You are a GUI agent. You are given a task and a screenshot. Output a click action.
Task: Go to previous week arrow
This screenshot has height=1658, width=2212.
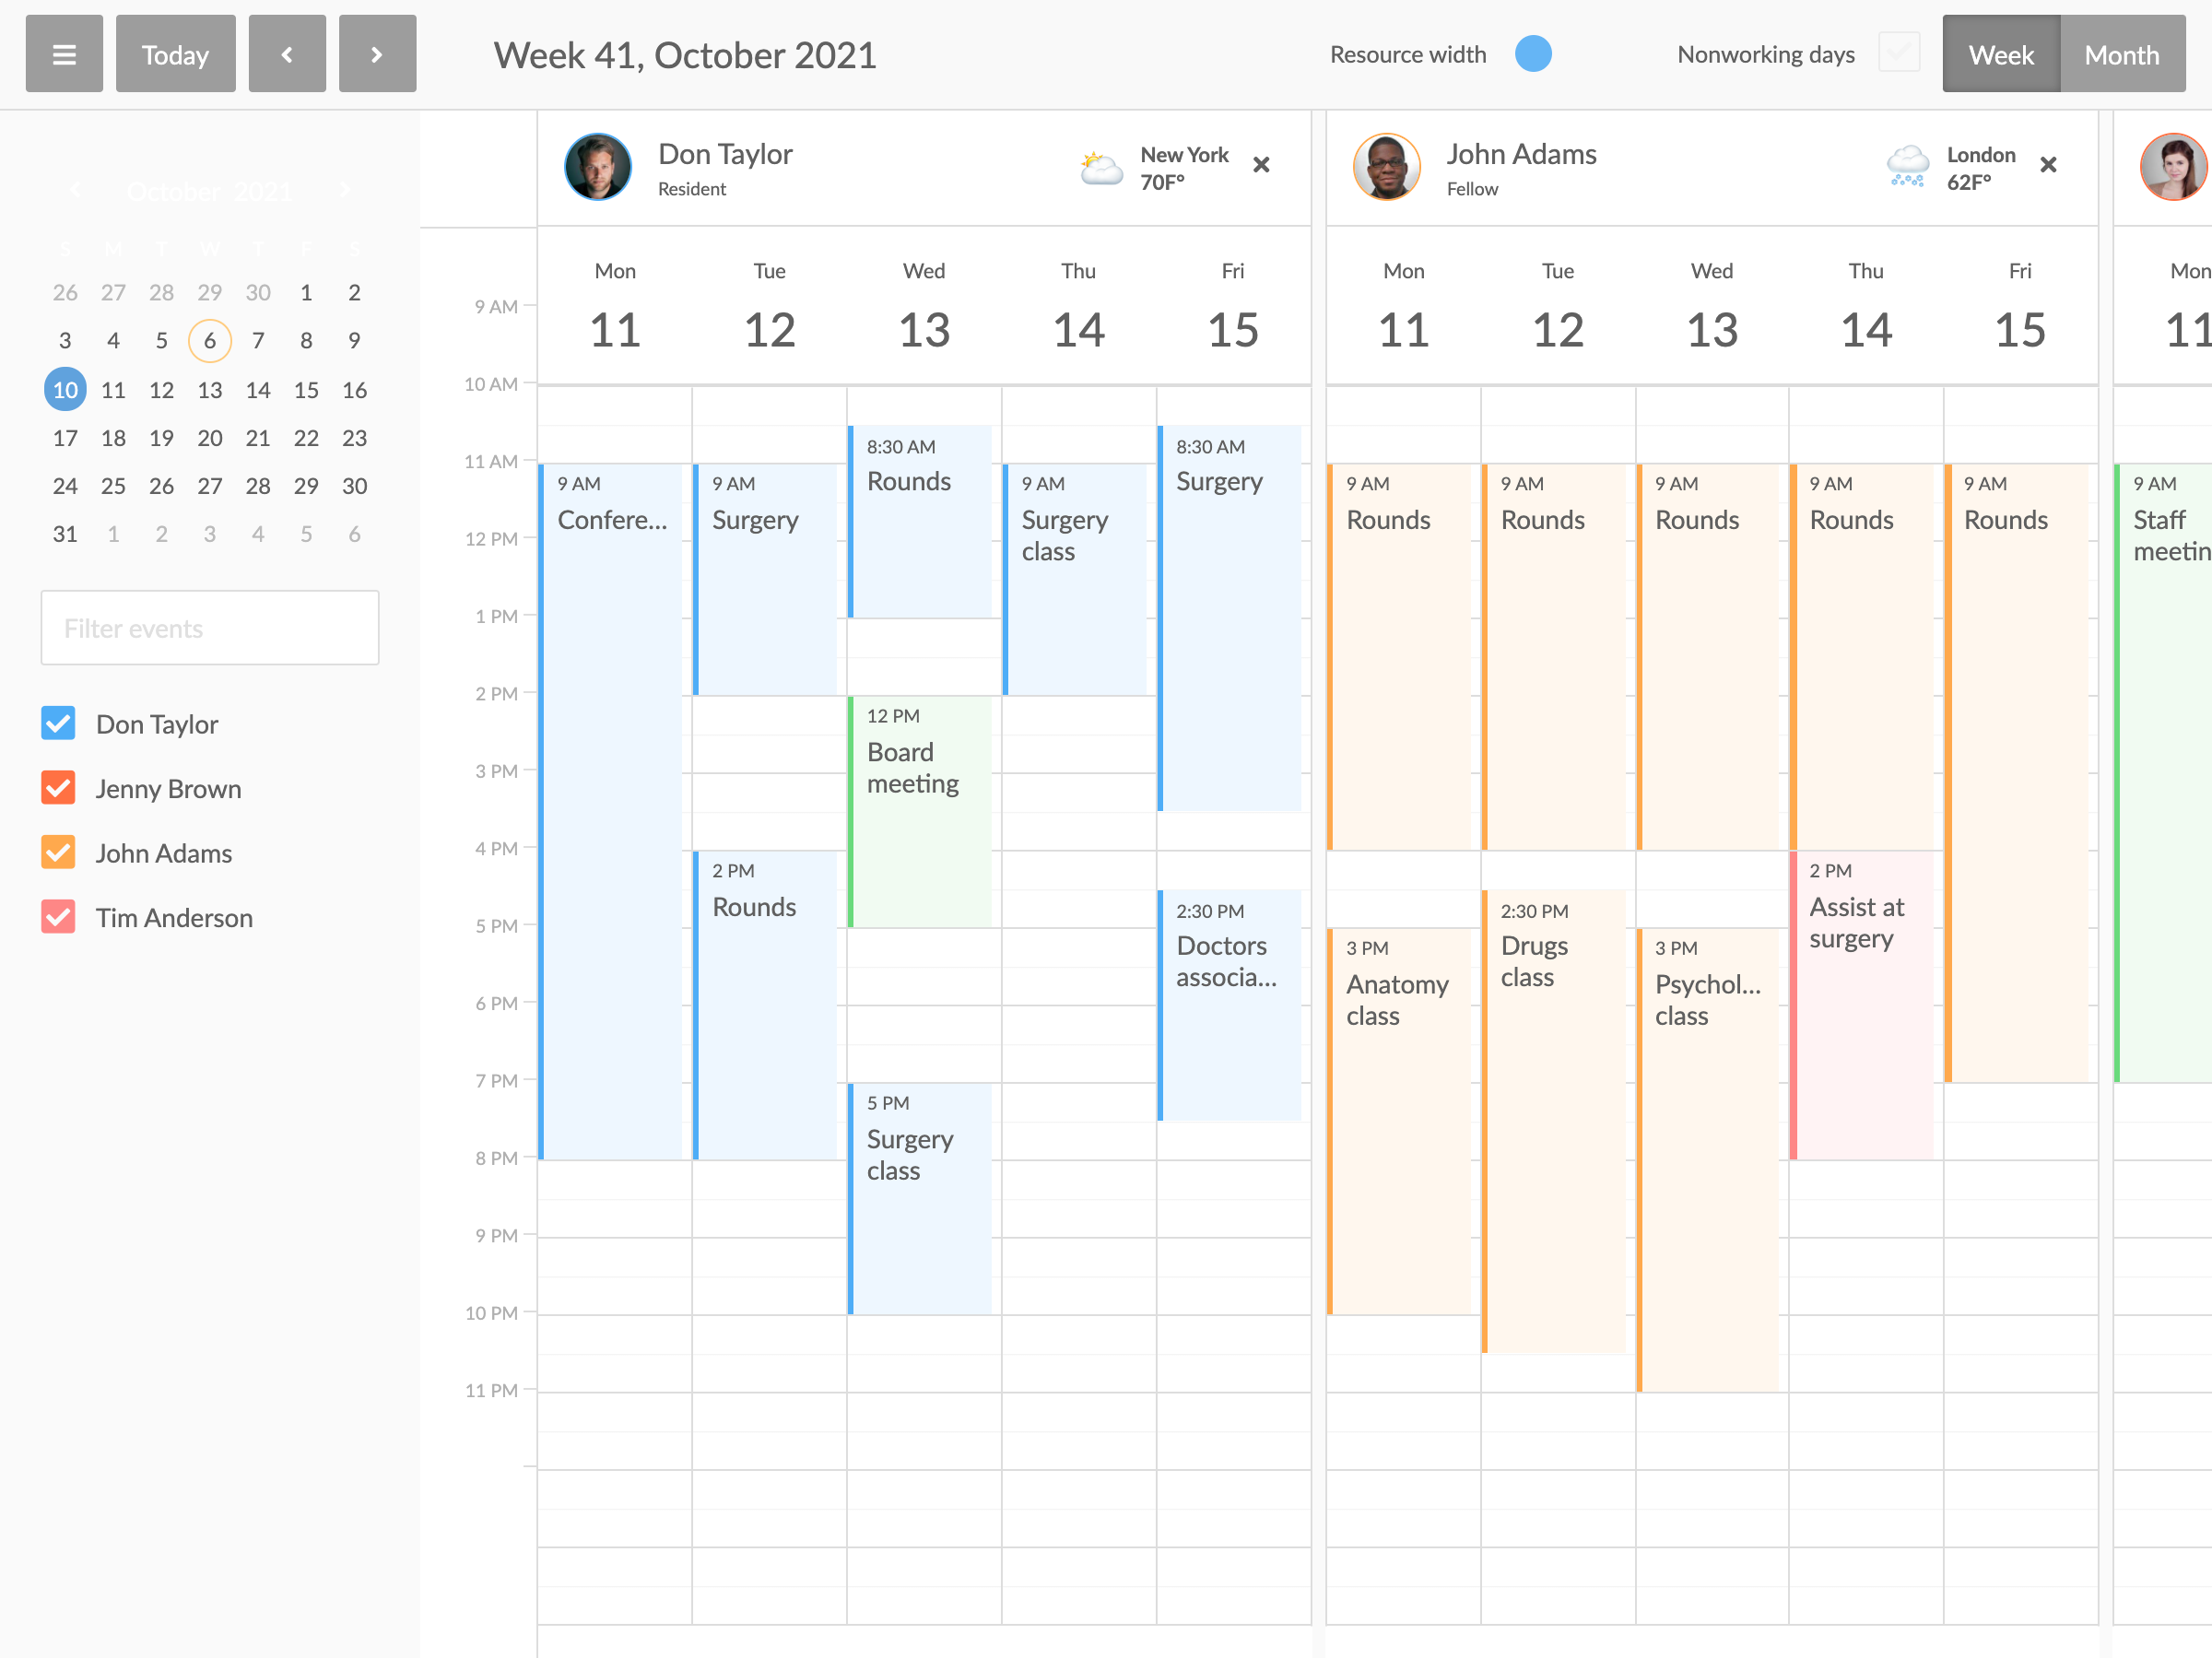click(287, 54)
